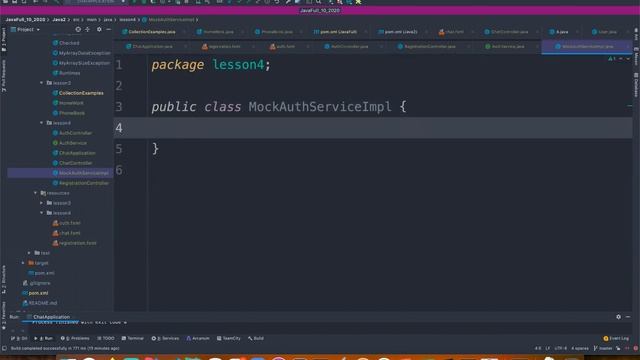Click the Project panel expand/collapse-all icon
The image size is (640, 360).
pos(87,29)
